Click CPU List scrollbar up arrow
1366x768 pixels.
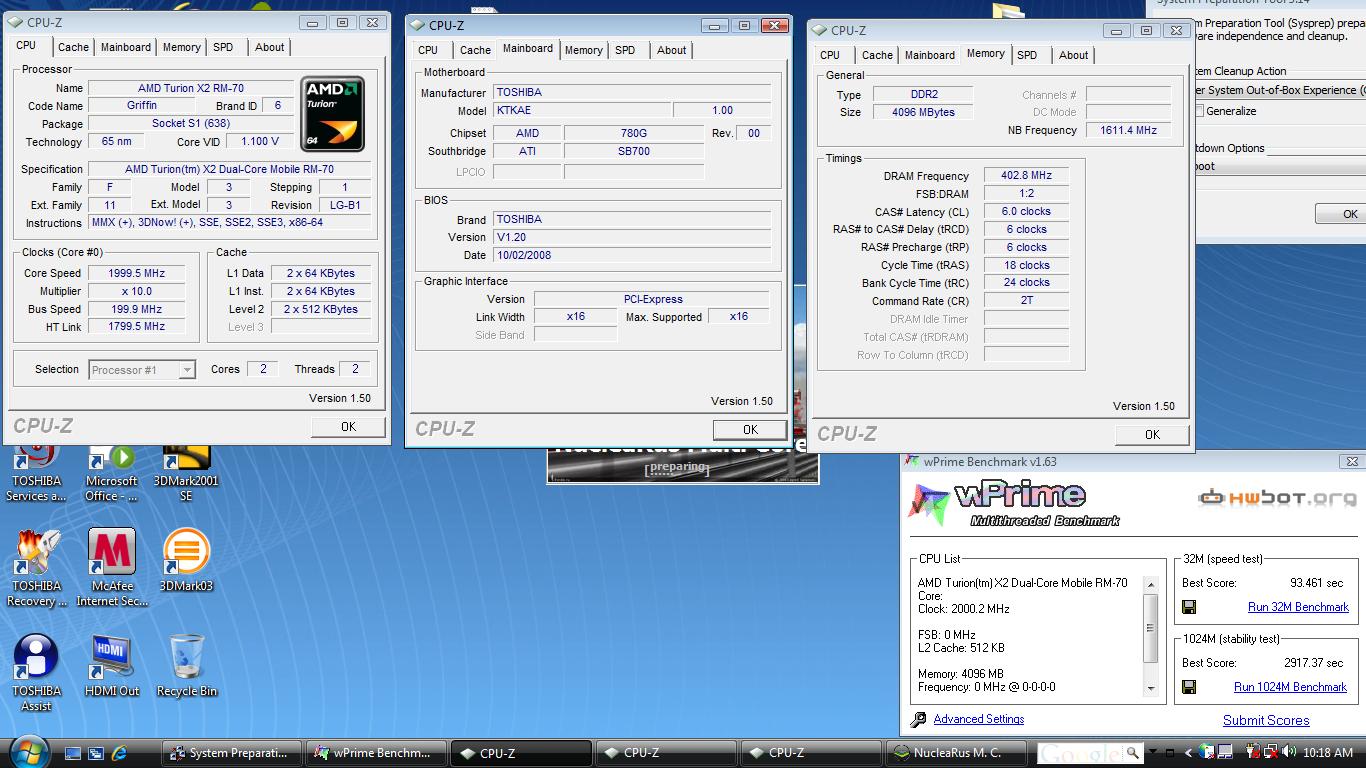[x=1151, y=585]
